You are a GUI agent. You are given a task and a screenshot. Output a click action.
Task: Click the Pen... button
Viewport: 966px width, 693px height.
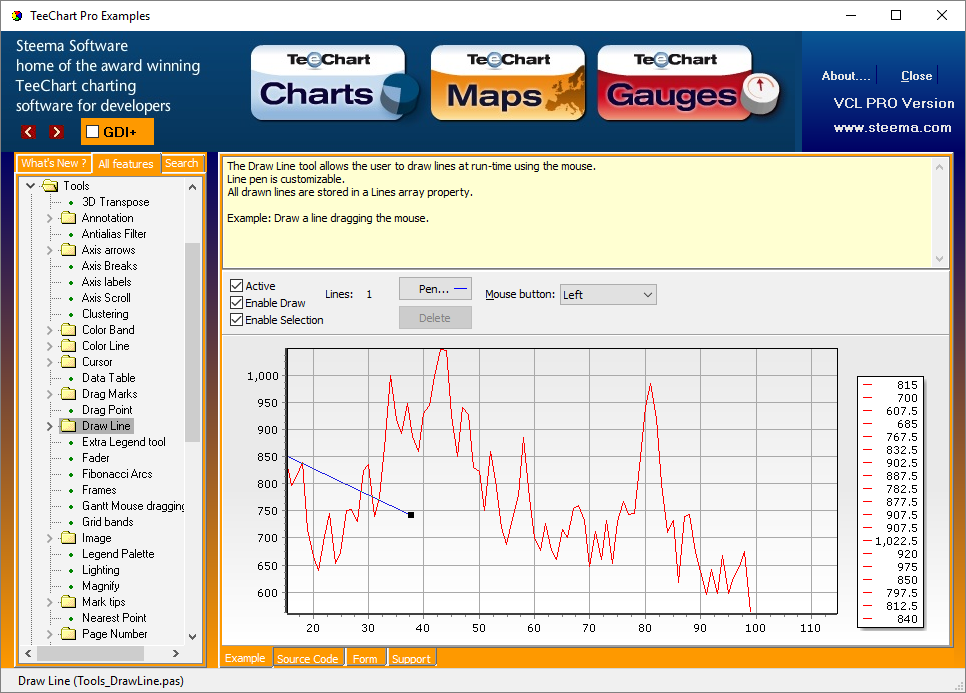pos(435,289)
